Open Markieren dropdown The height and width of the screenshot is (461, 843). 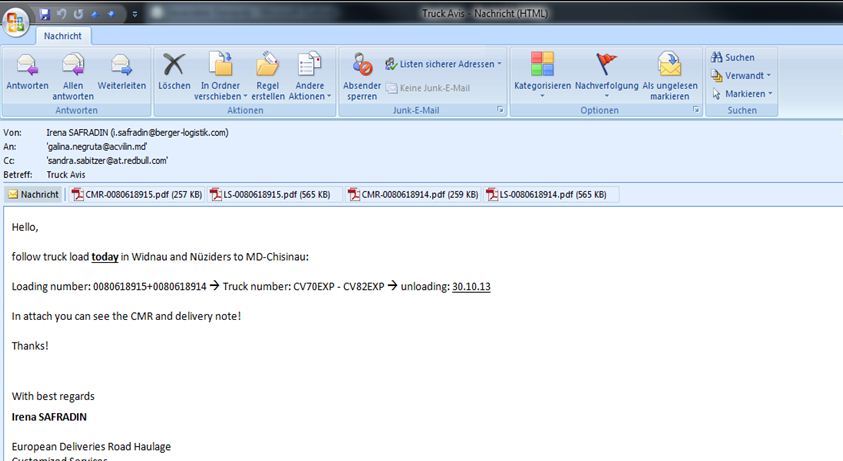pyautogui.click(x=742, y=94)
